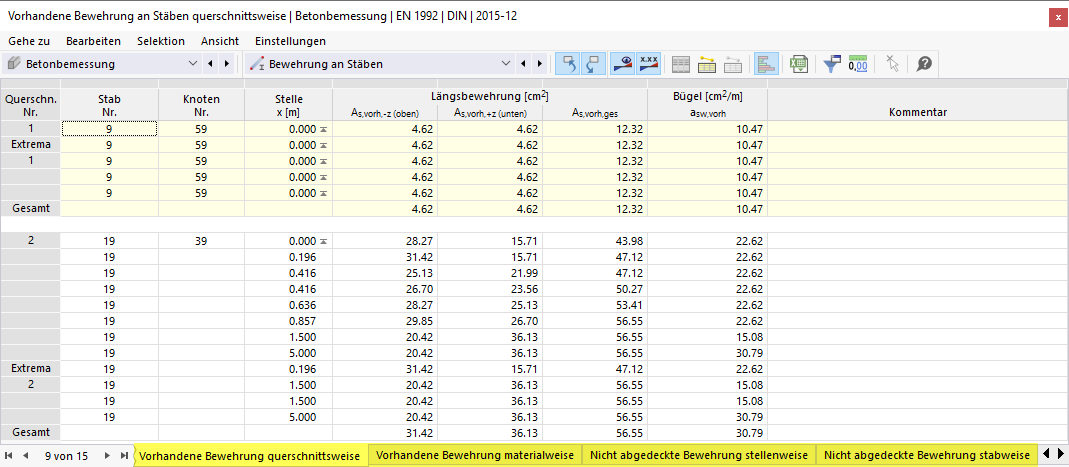Click the yellow member table icon

click(707, 64)
